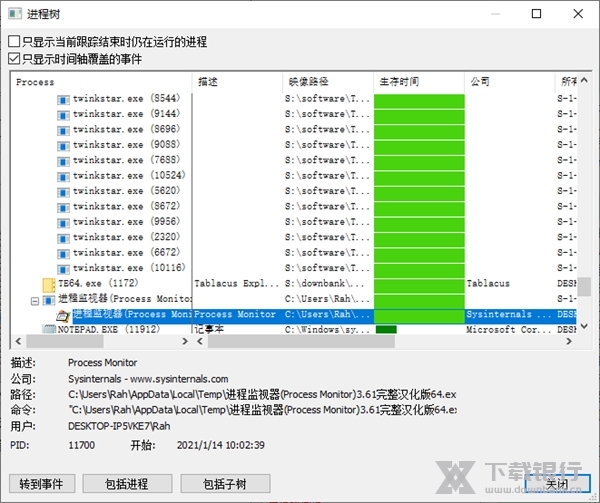Click green lifetime bar of twinkstar.exe (8544)
The height and width of the screenshot is (503, 600).
pyautogui.click(x=419, y=101)
